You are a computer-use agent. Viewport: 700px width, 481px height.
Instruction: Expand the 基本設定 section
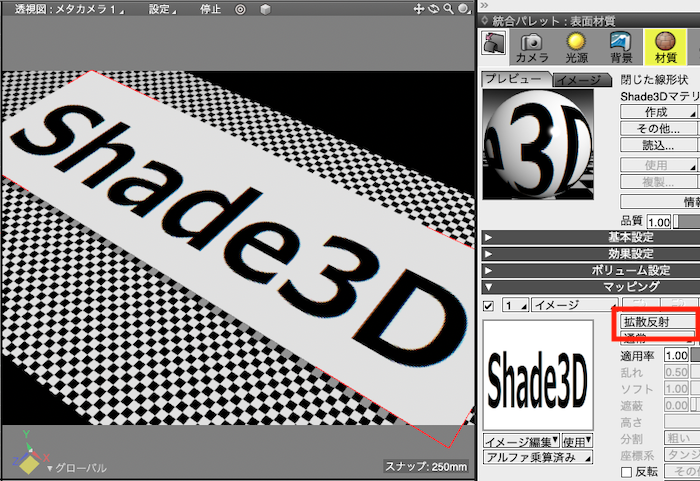[591, 237]
